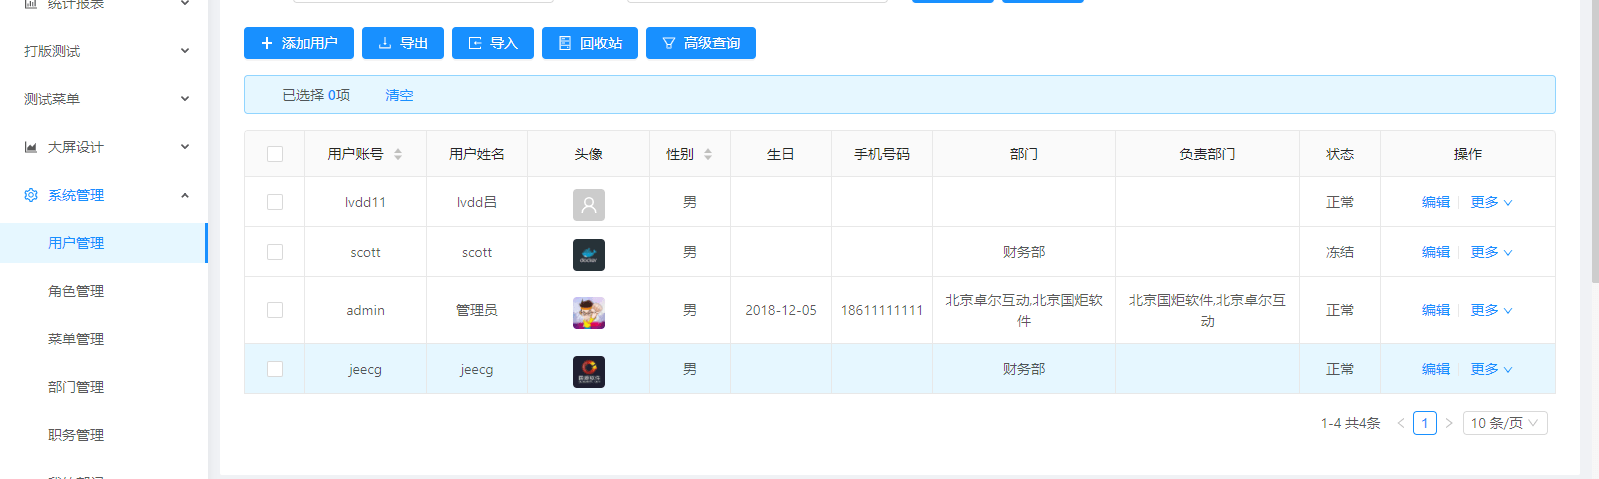Open Advanced Query filter
1599x479 pixels.
pyautogui.click(x=700, y=43)
